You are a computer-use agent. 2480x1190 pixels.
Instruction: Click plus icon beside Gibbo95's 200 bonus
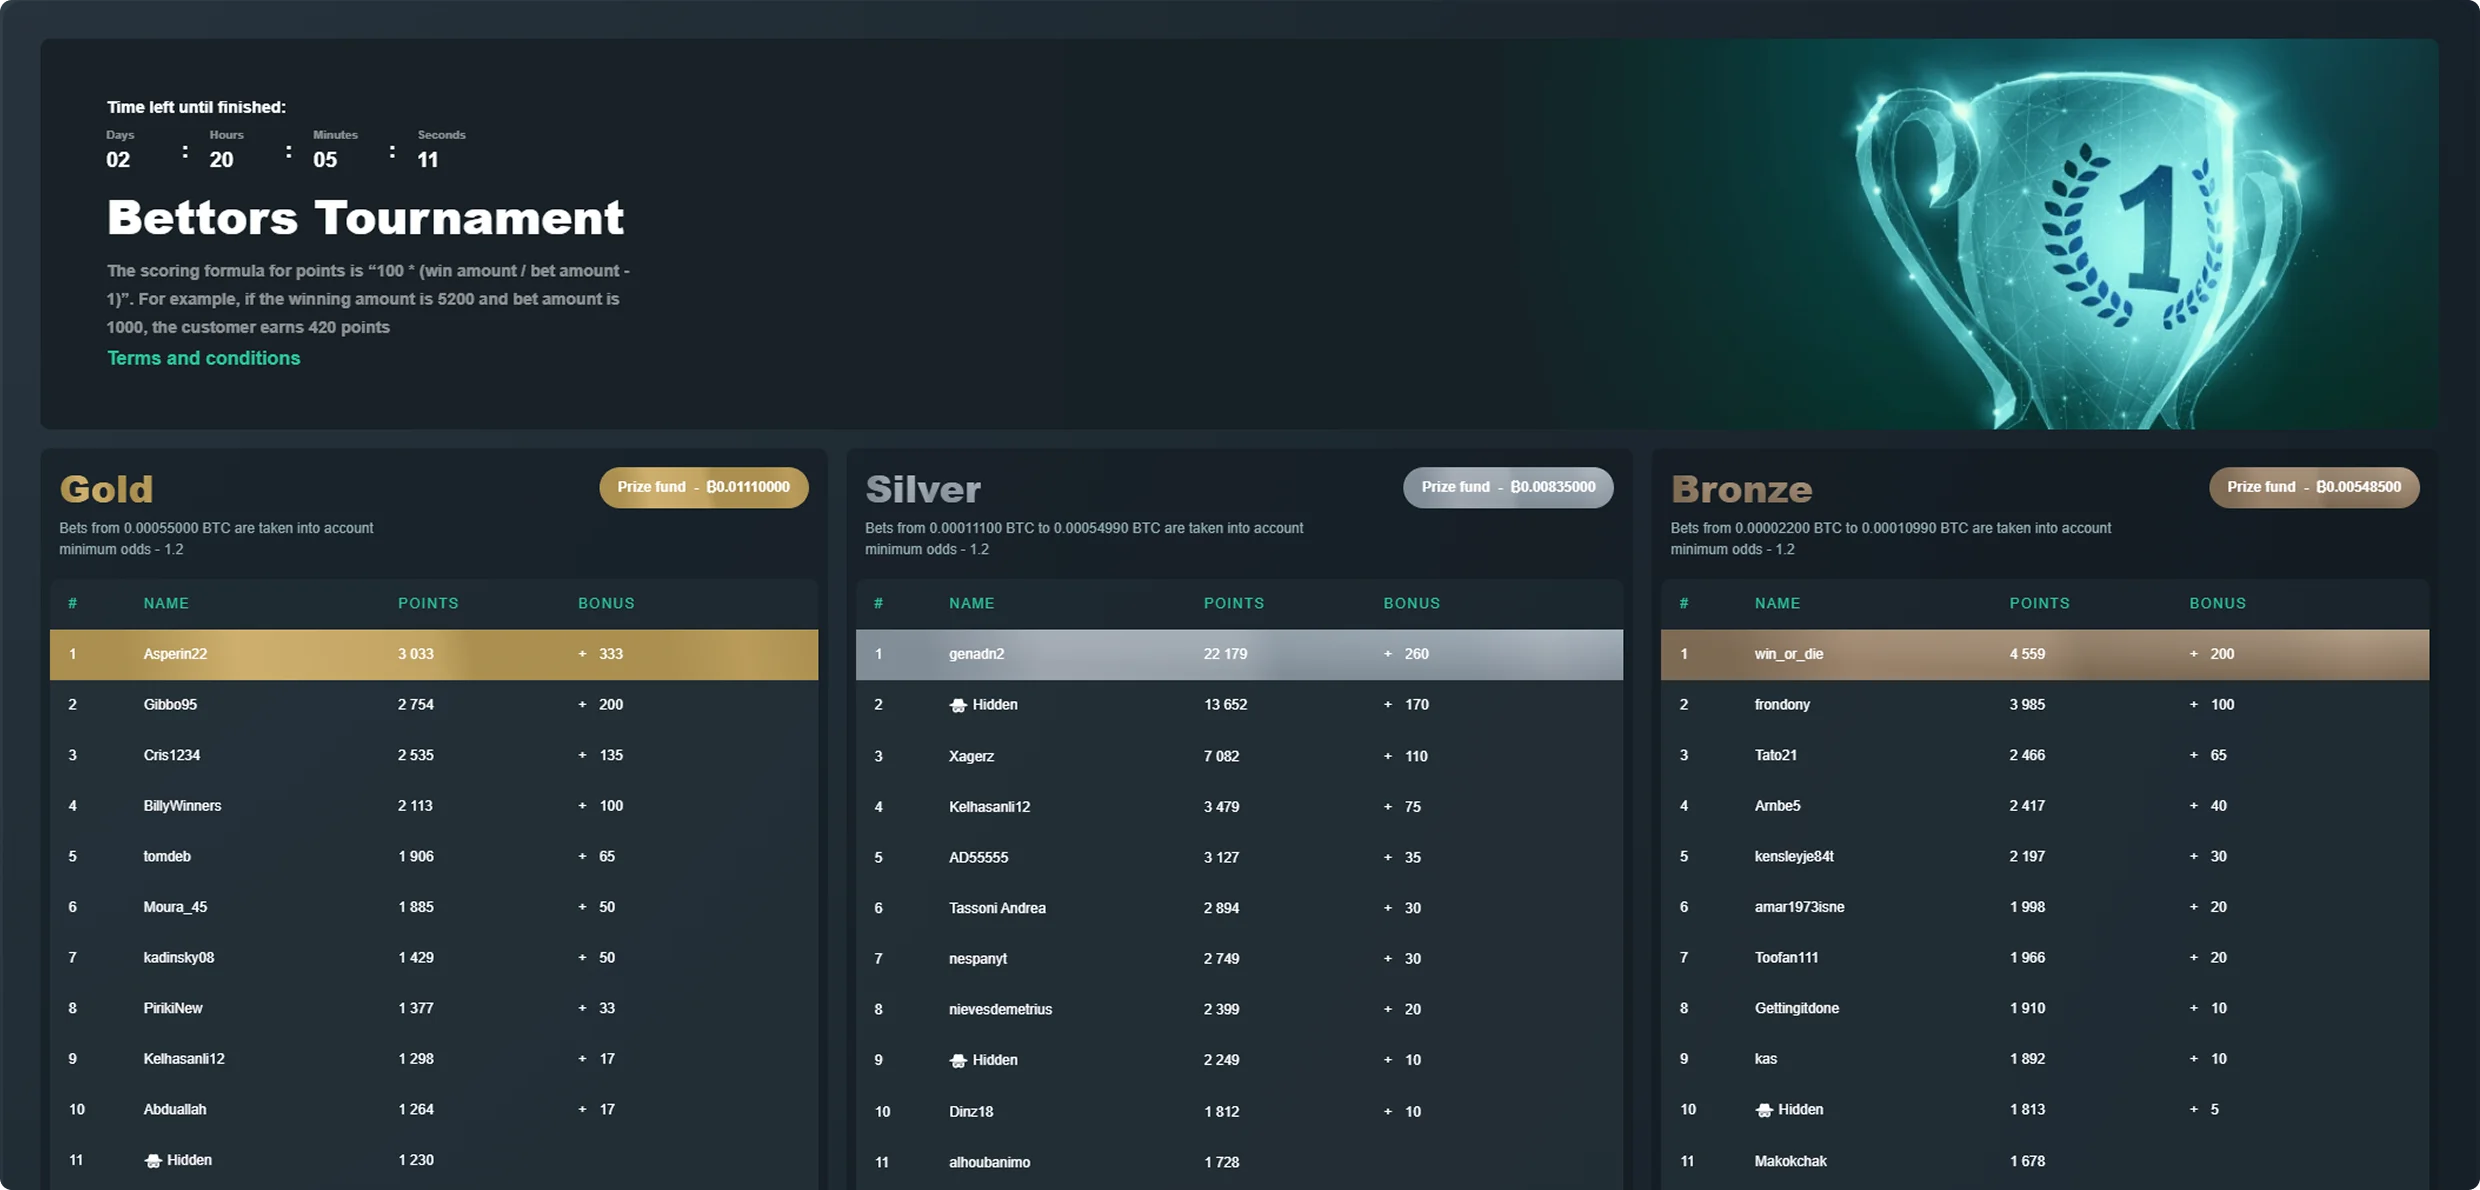click(582, 705)
